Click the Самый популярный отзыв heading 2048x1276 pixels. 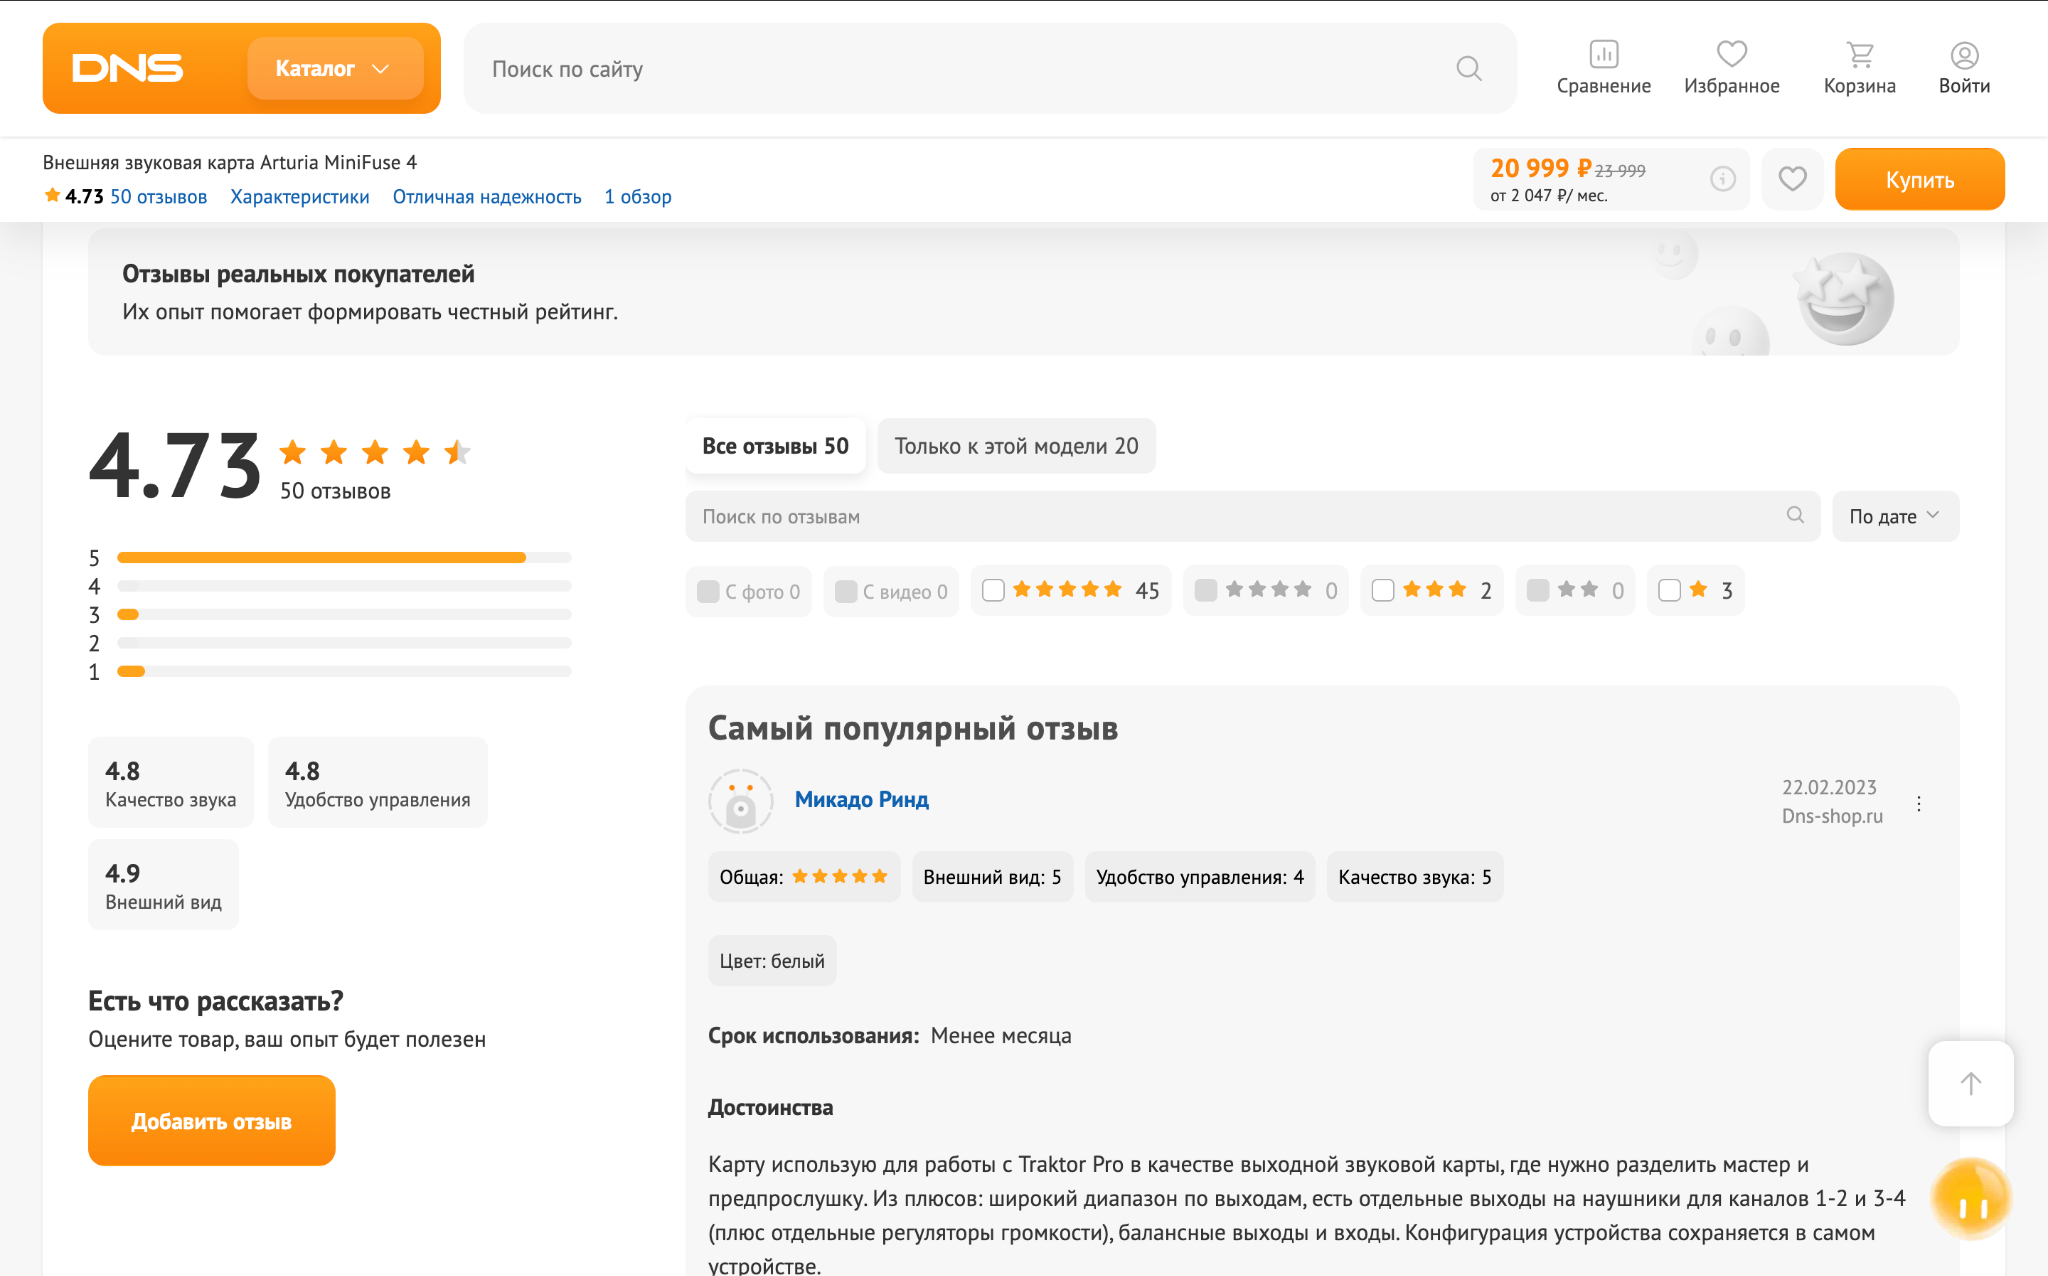coord(913,728)
